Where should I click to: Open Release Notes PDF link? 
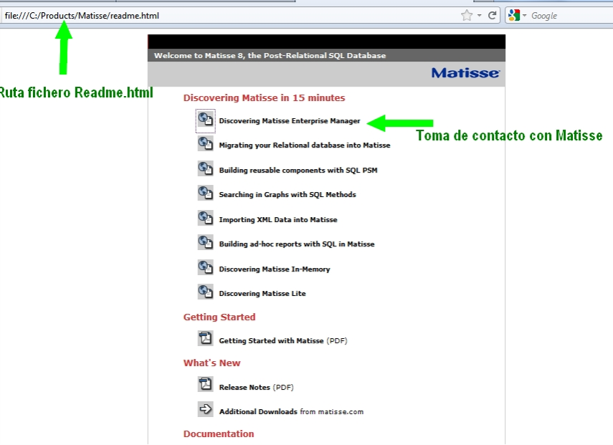(256, 388)
